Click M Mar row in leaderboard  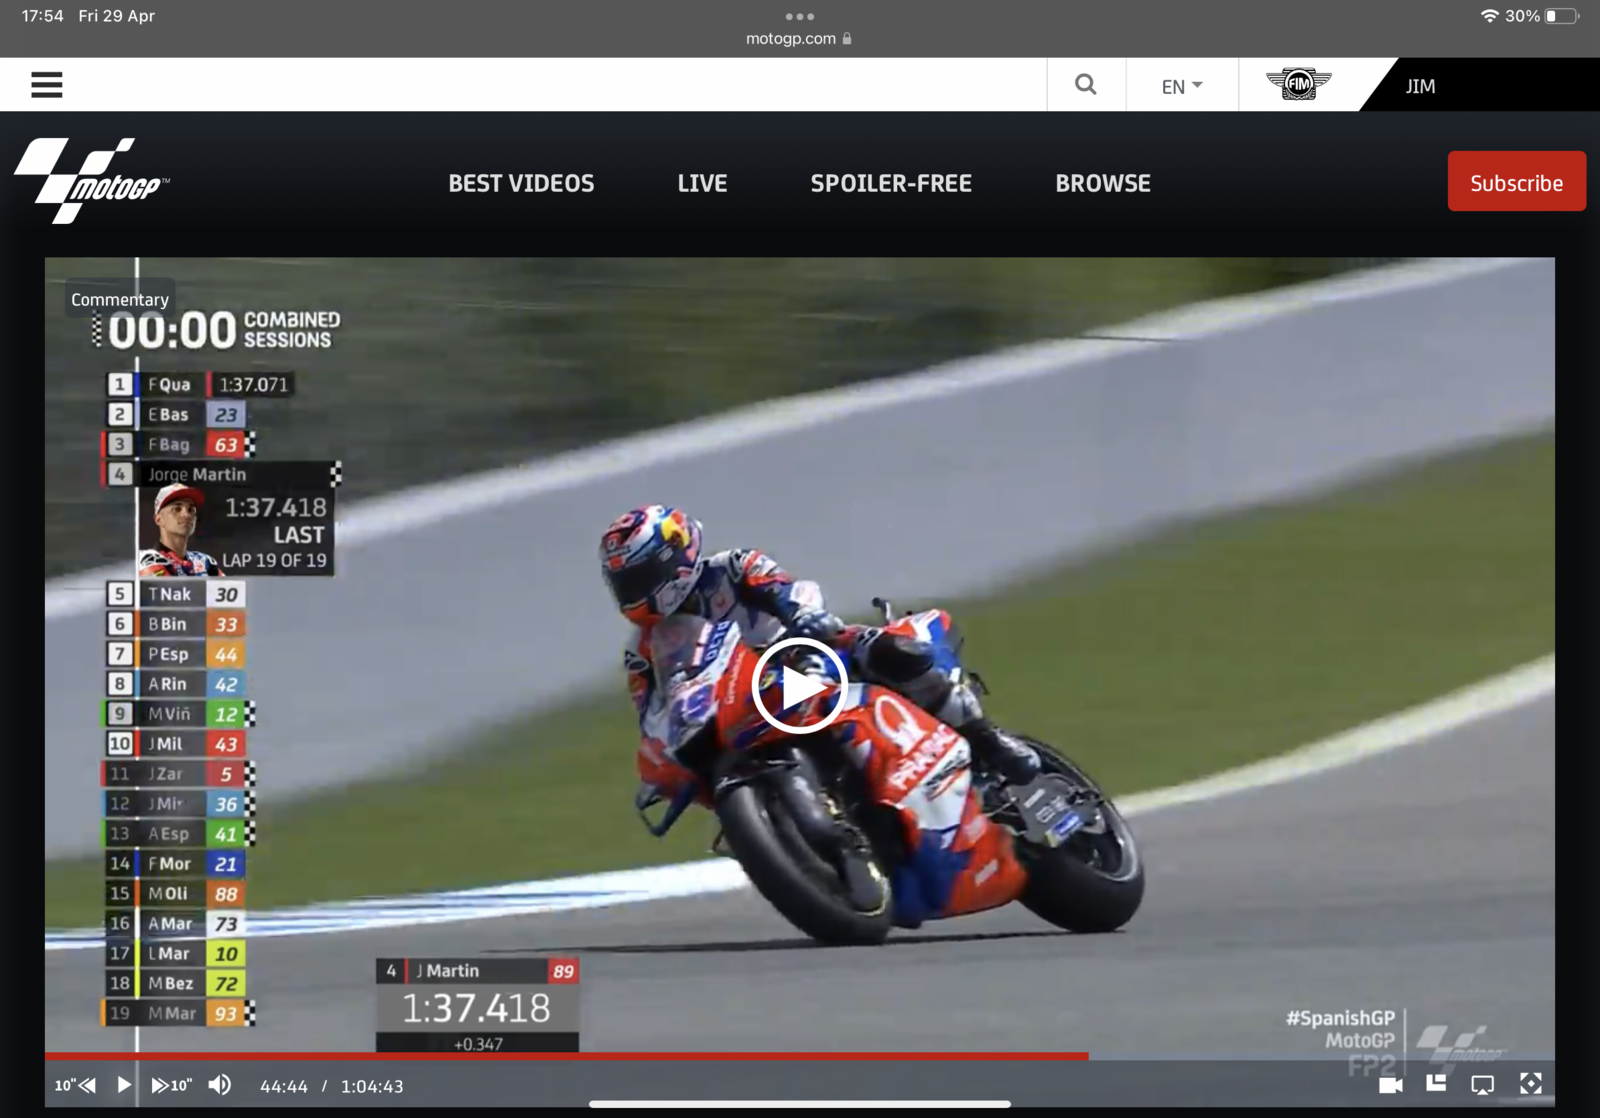click(x=177, y=1013)
